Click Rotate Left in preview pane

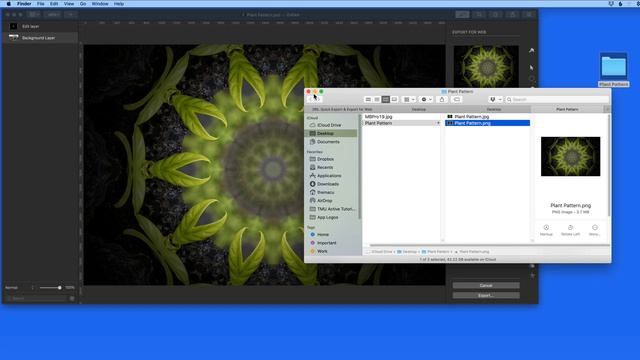570,230
